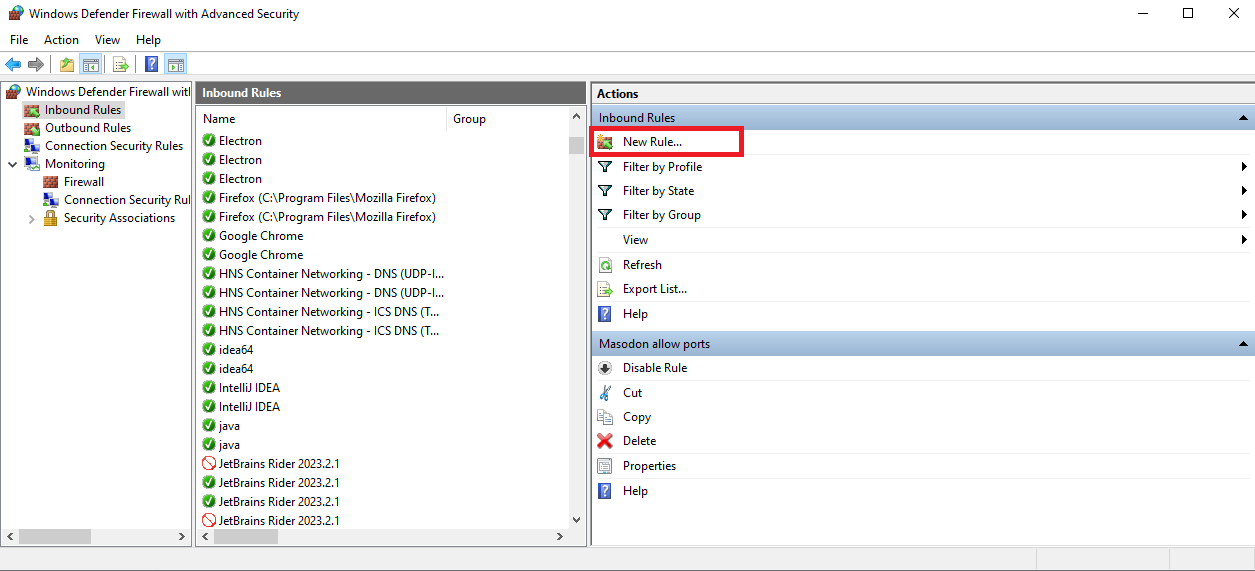Click the Up One Level folder icon
Viewport: 1255px width, 571px height.
point(67,65)
